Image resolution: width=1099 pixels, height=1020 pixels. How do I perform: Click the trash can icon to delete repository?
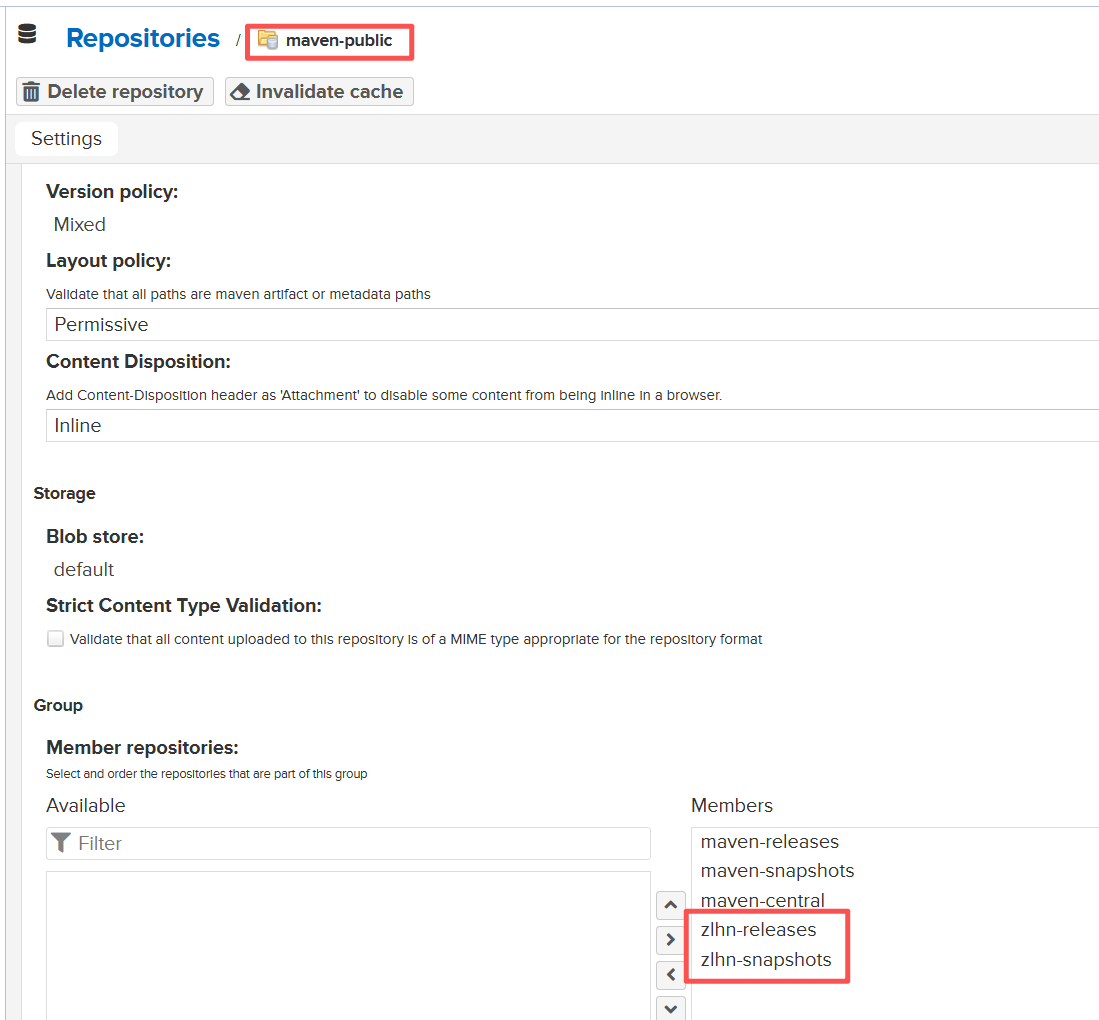[32, 92]
